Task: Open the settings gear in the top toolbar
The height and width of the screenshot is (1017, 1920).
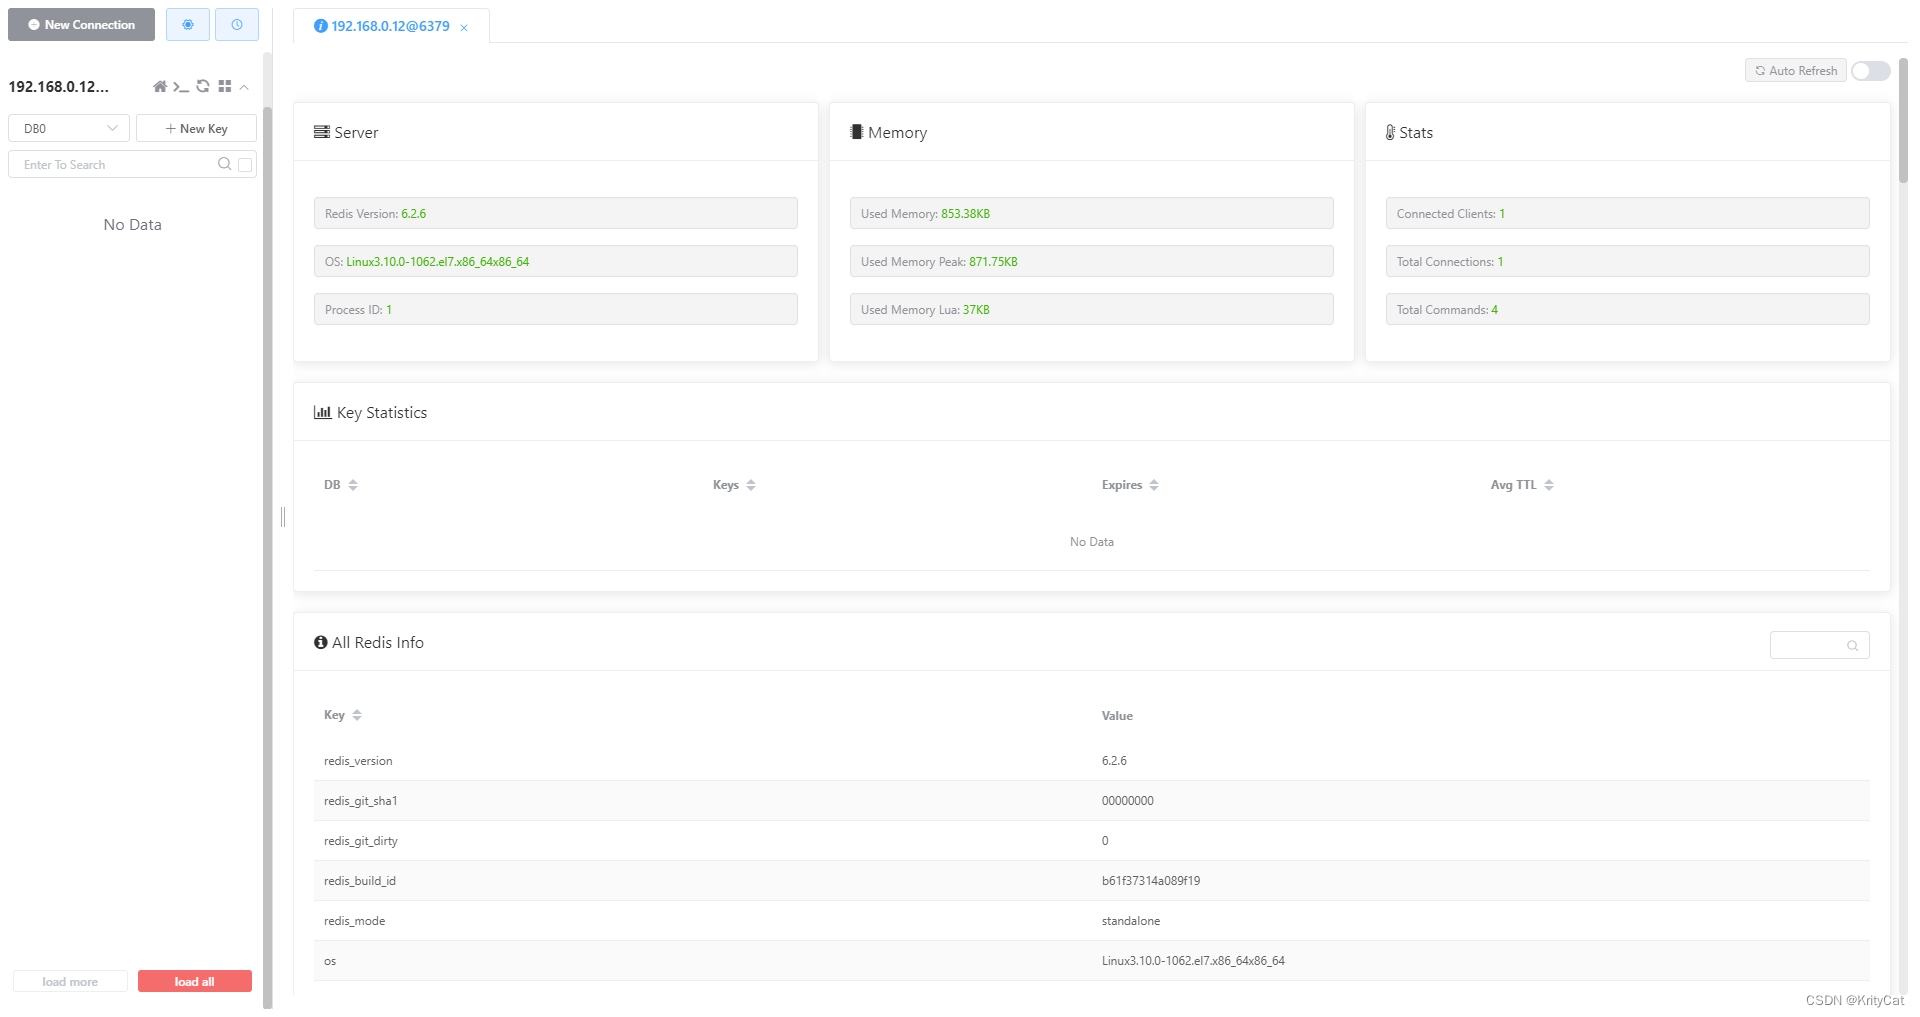Action: pyautogui.click(x=188, y=25)
